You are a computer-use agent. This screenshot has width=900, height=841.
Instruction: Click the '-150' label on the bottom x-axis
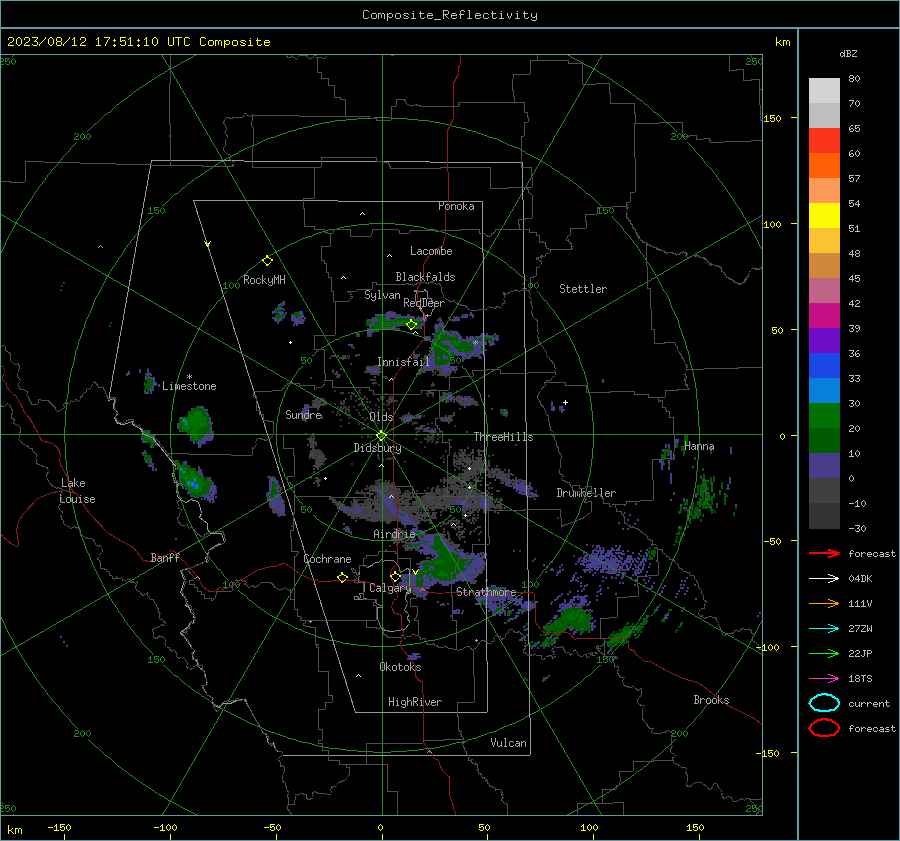[59, 827]
